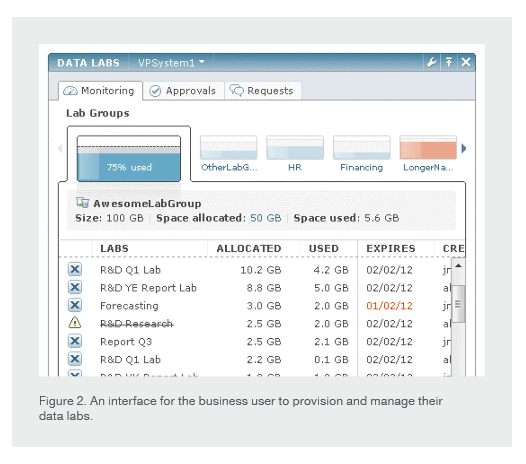Open the Requests tab

[x=262, y=91]
